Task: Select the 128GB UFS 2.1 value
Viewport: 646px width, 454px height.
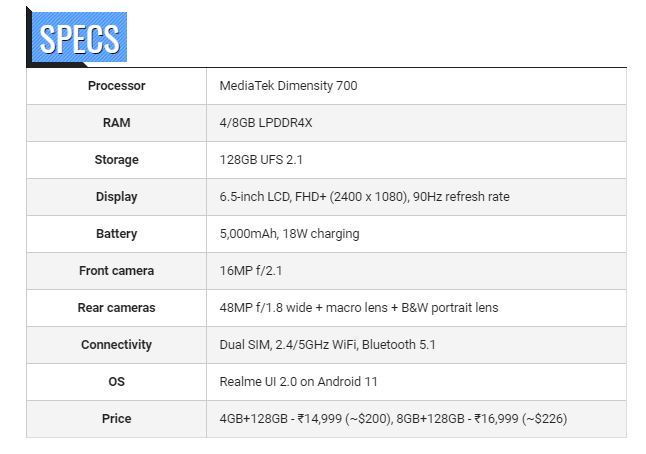Action: (262, 160)
